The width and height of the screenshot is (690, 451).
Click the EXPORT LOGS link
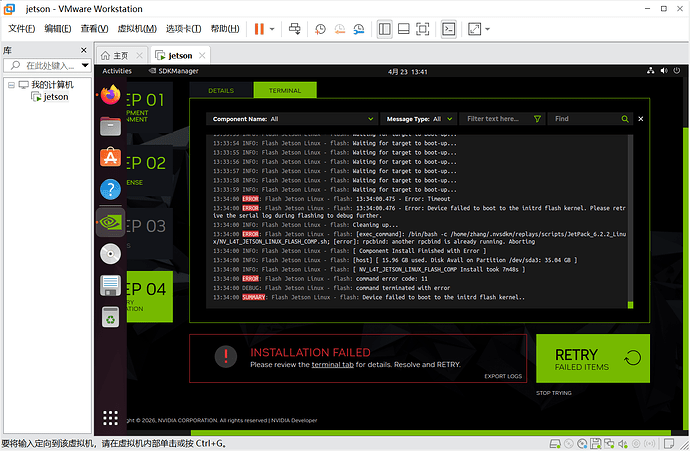[x=503, y=376]
